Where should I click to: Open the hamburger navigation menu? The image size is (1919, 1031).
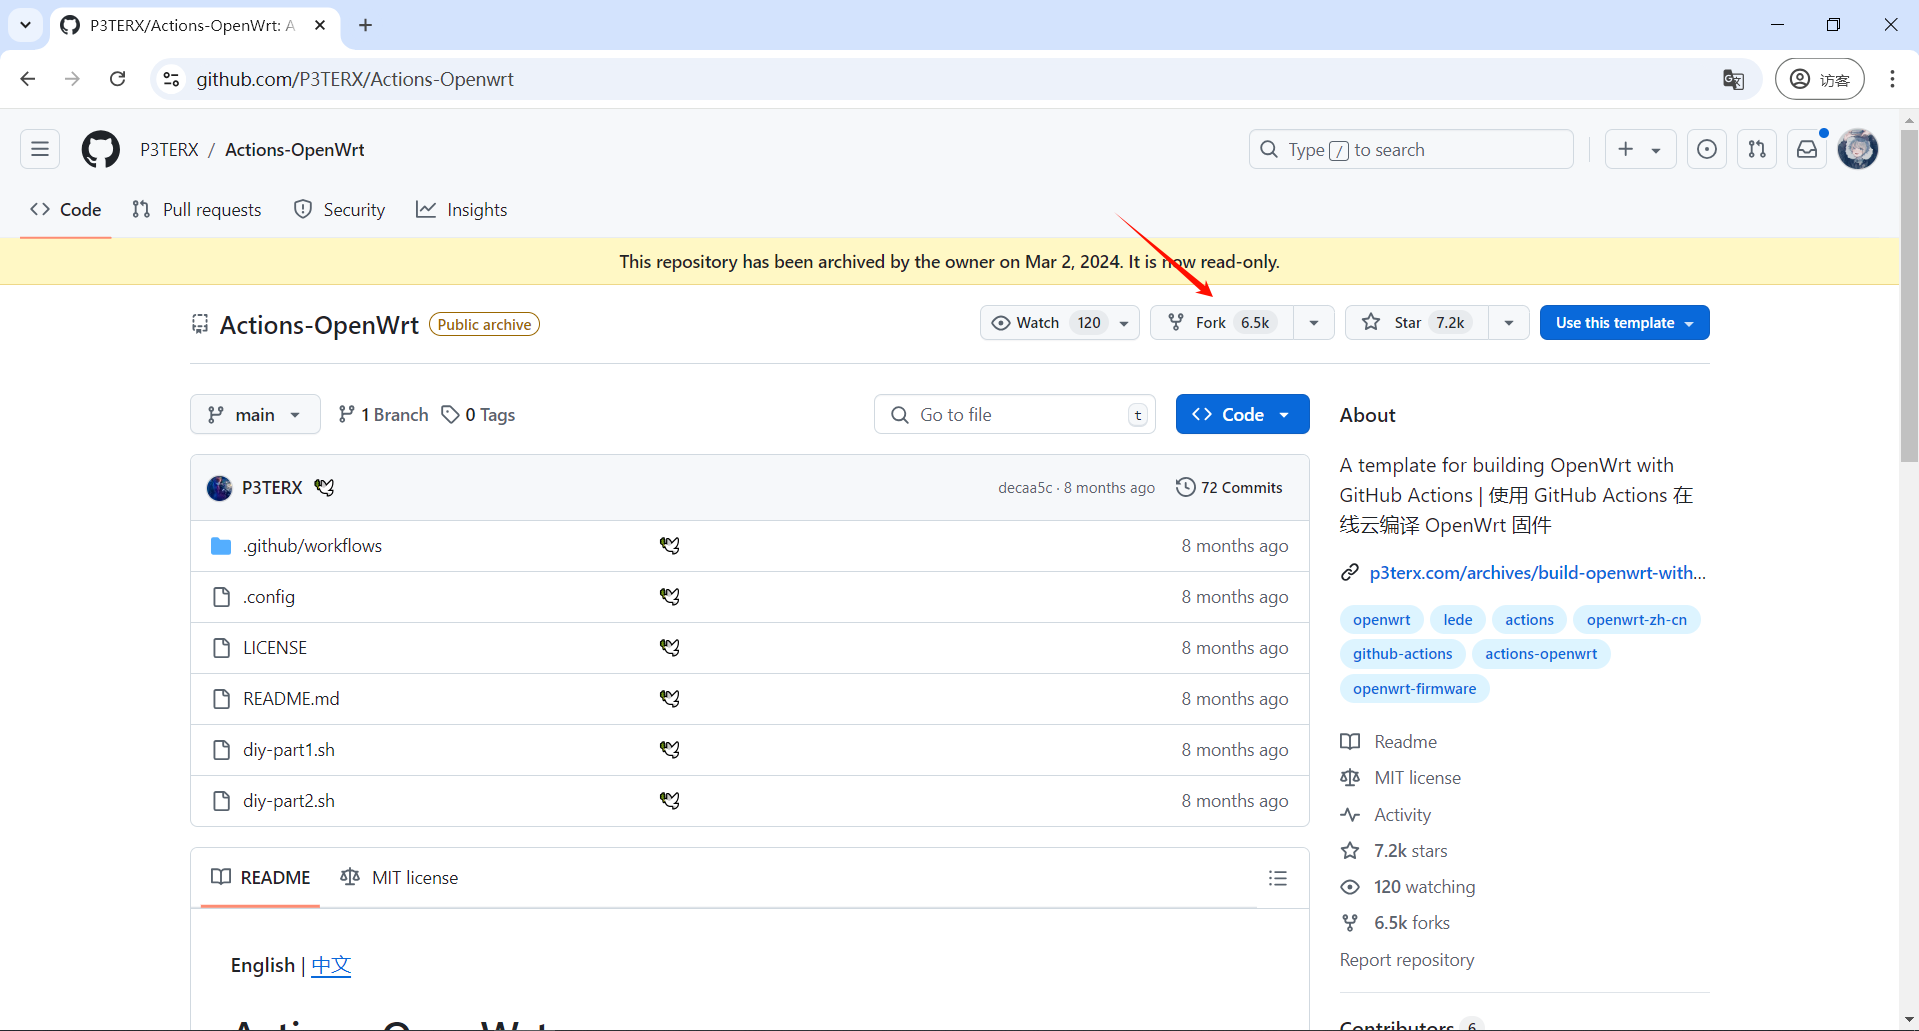(x=40, y=150)
